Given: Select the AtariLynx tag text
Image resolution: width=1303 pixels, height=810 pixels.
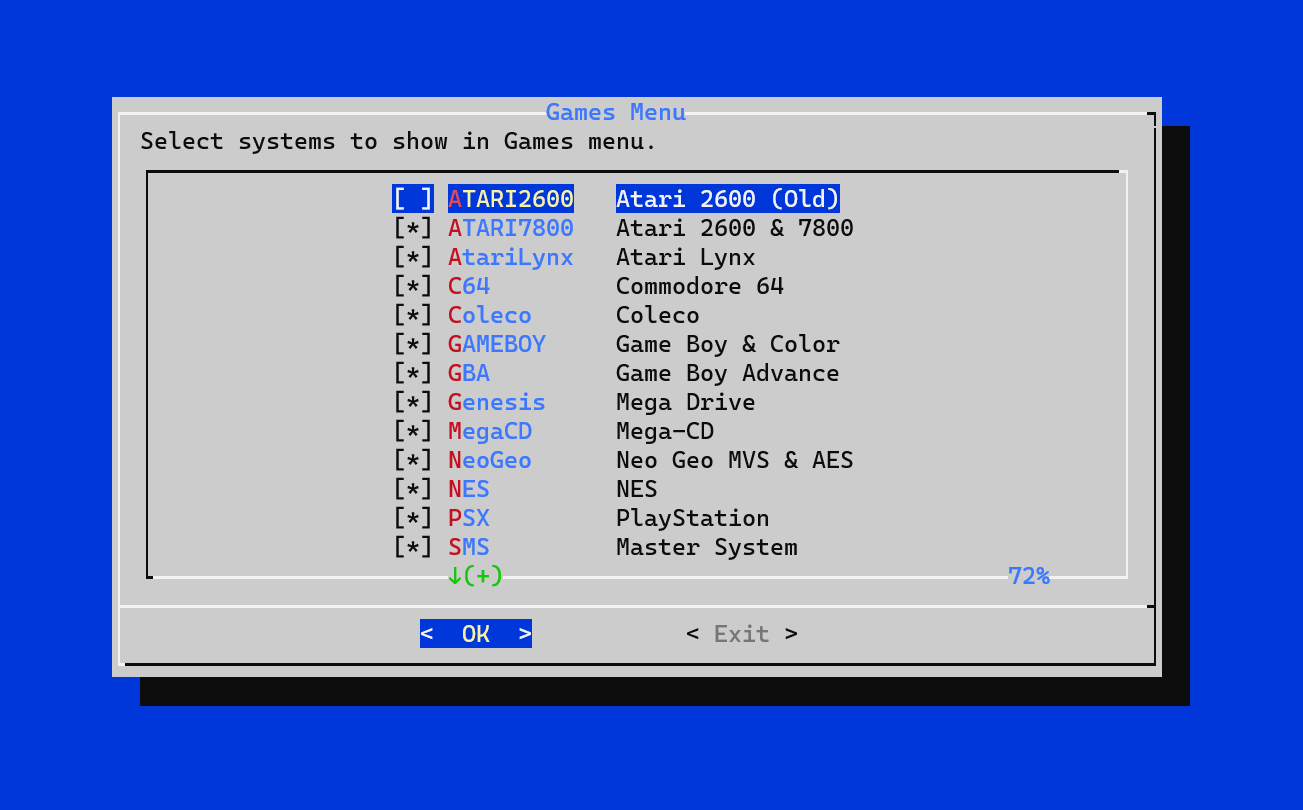Looking at the screenshot, I should click(x=511, y=257).
